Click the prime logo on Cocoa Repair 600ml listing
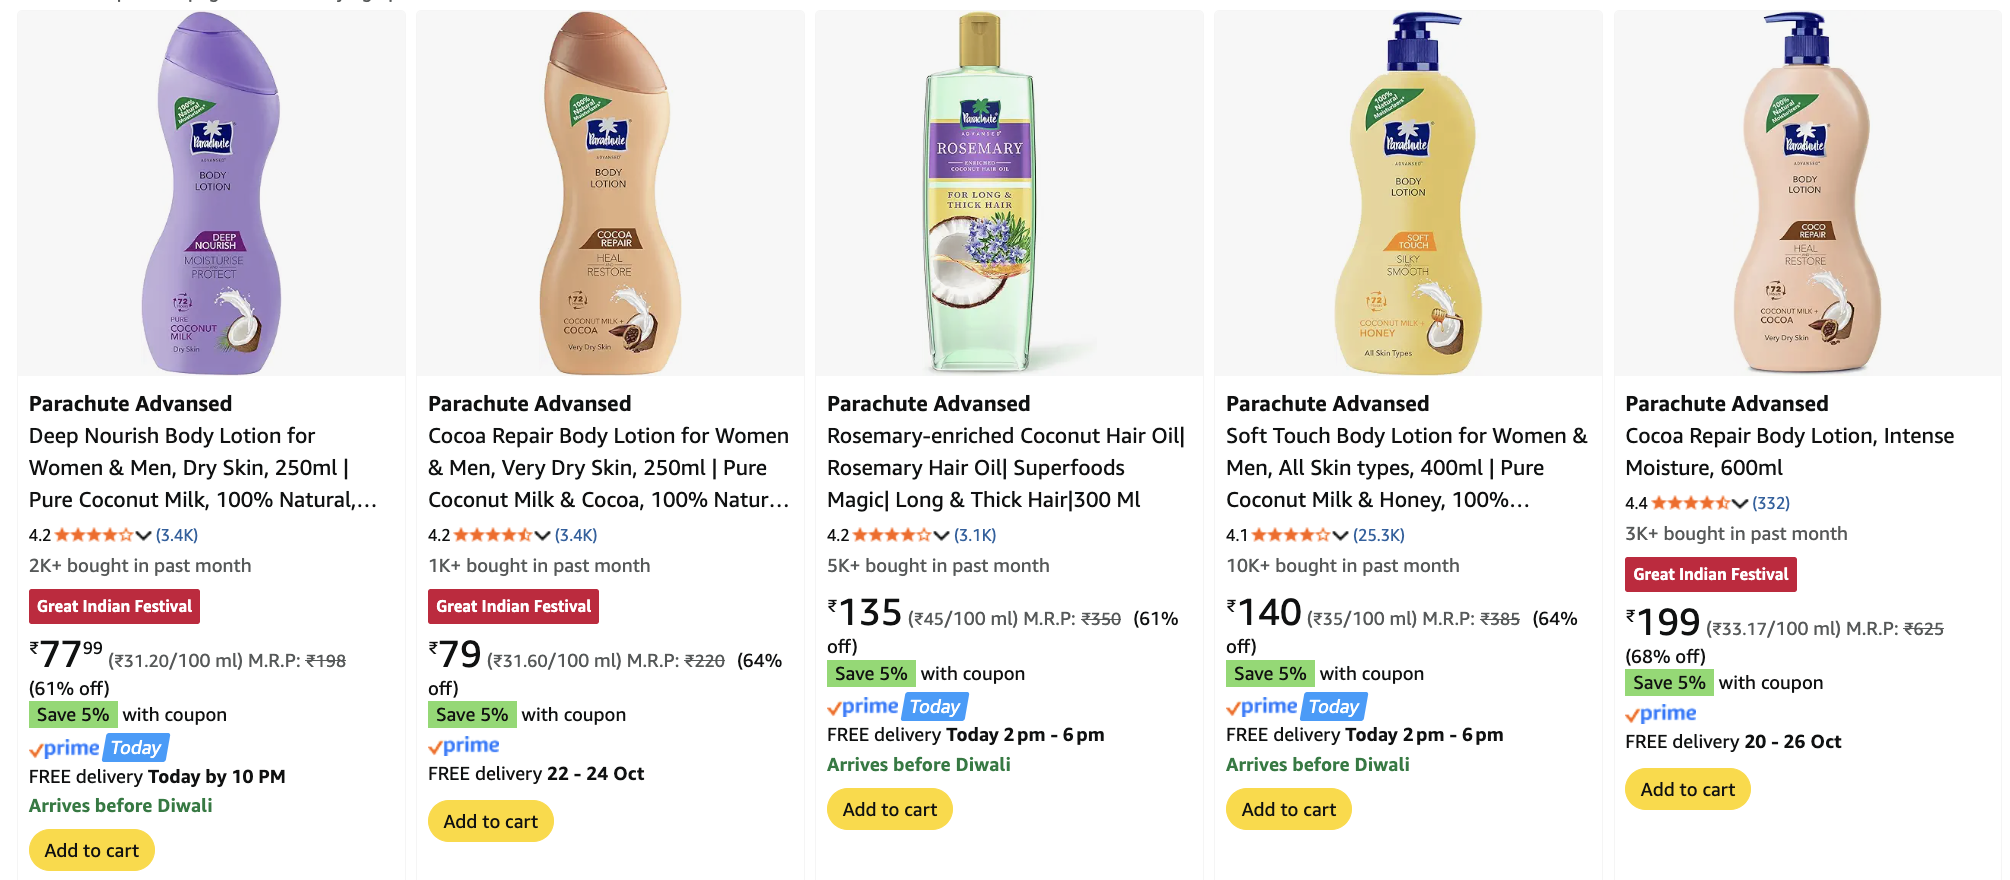The width and height of the screenshot is (2010, 880). point(1661,714)
